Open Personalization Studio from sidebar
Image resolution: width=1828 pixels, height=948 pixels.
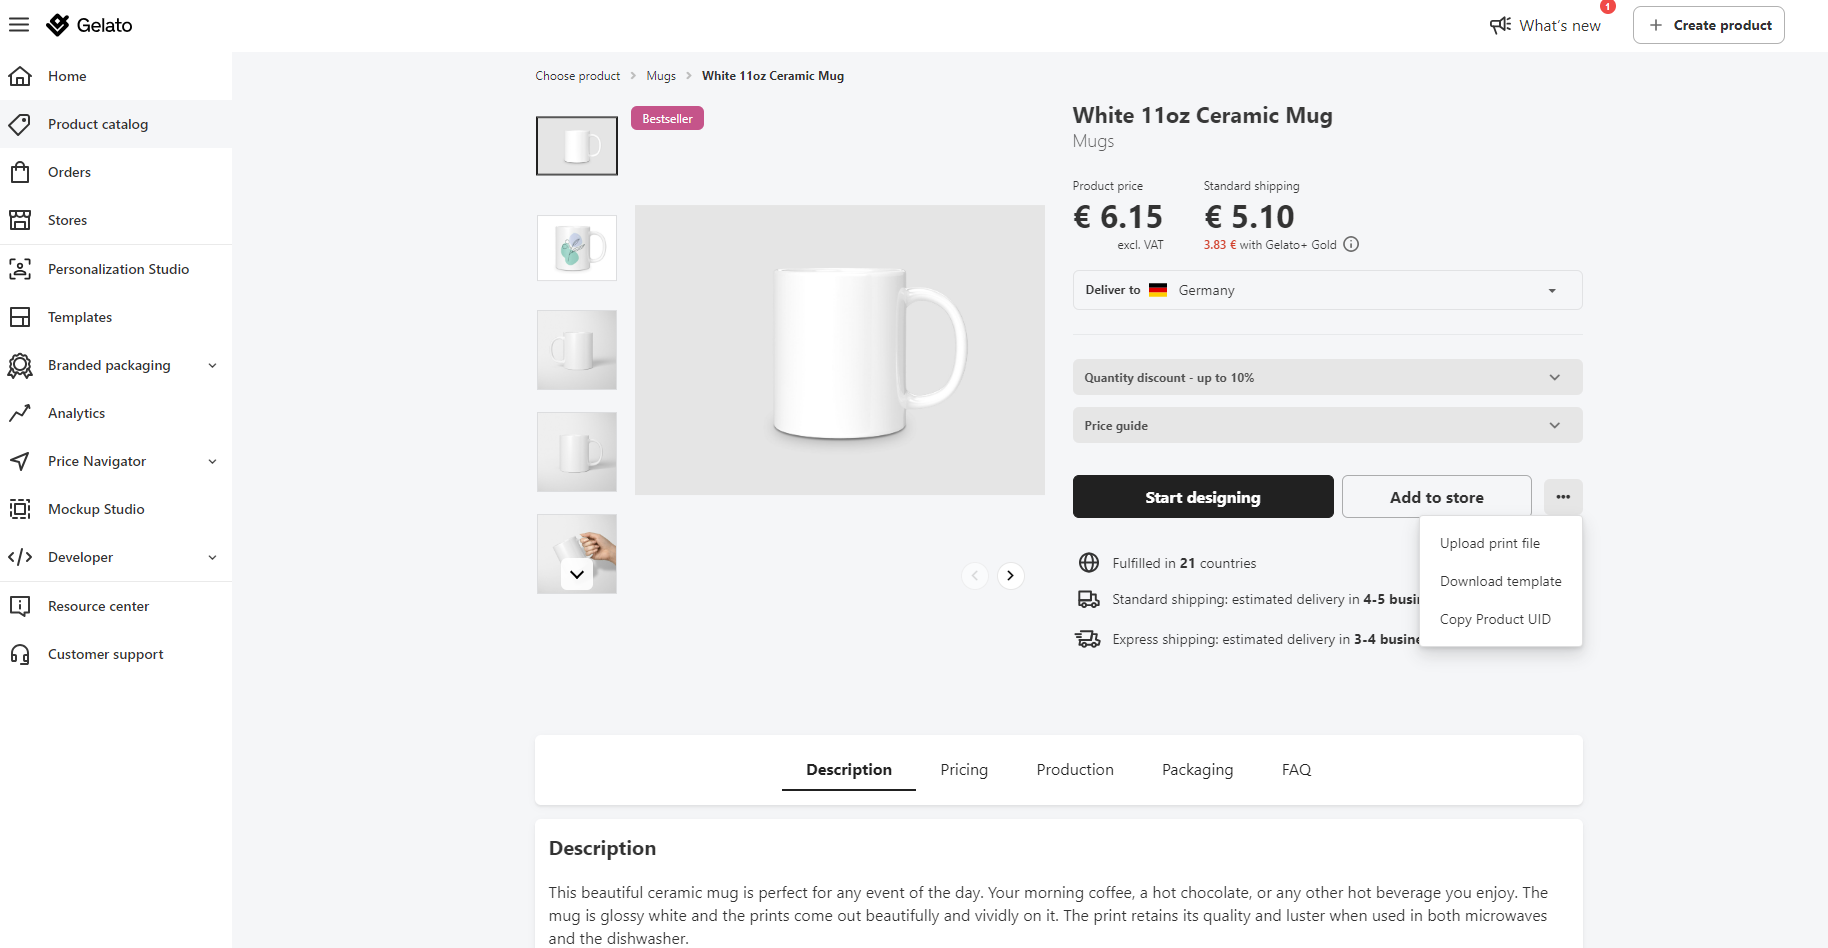click(x=116, y=269)
